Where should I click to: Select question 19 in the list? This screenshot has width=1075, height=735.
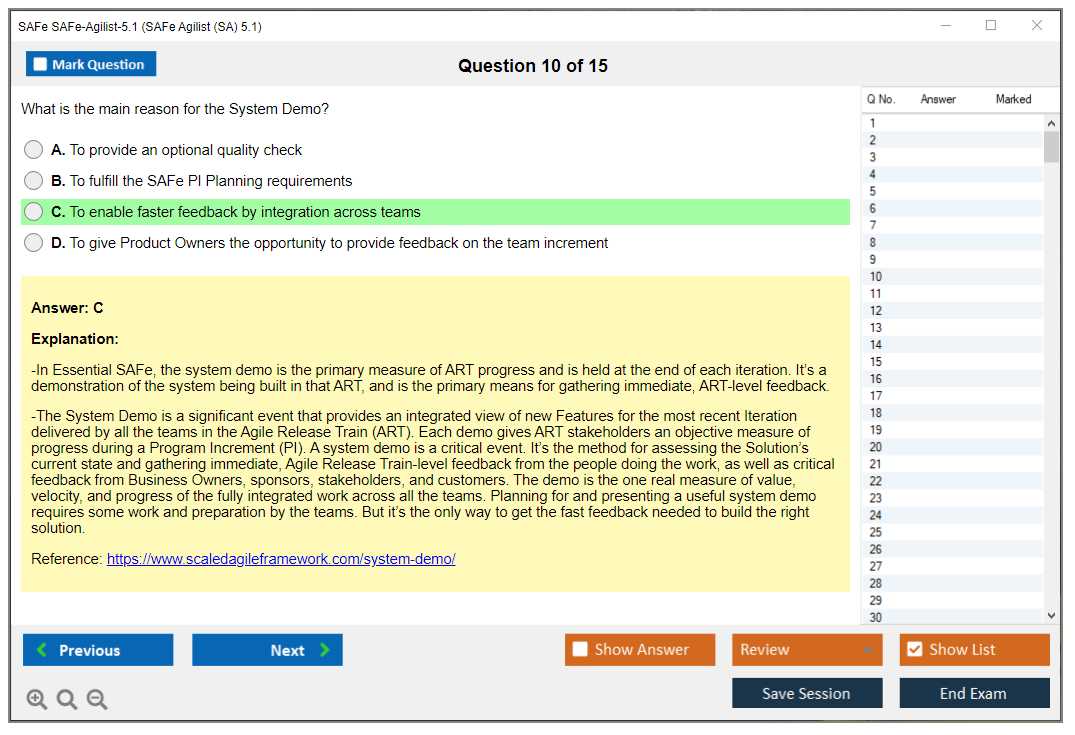click(x=952, y=430)
